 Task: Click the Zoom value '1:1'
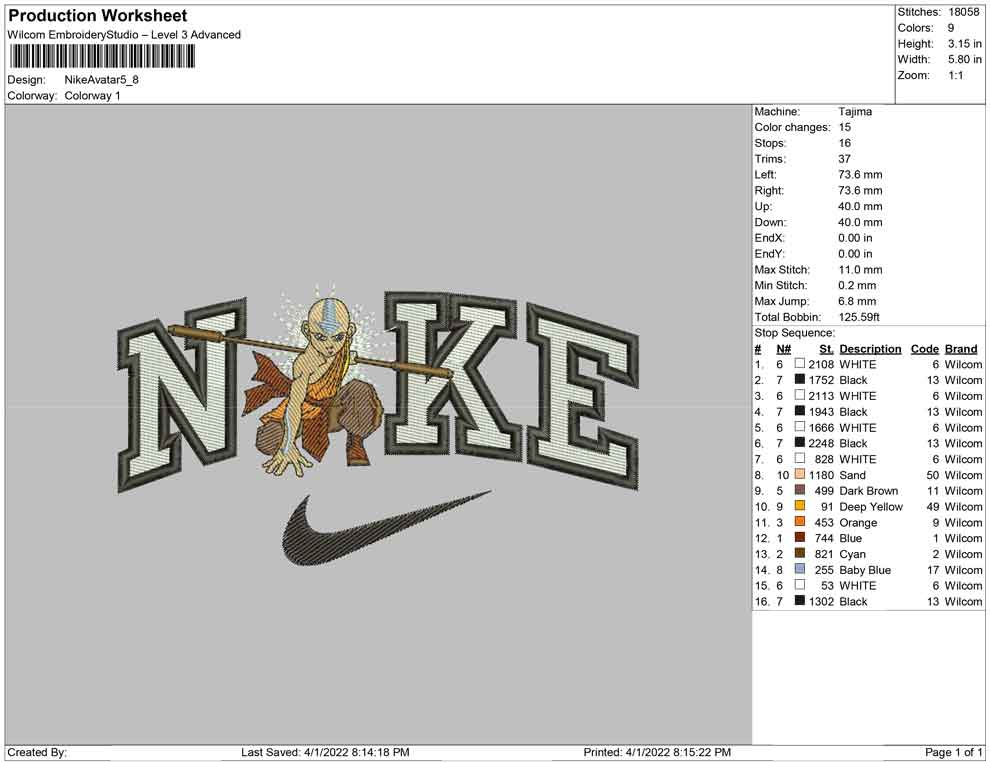pos(955,75)
